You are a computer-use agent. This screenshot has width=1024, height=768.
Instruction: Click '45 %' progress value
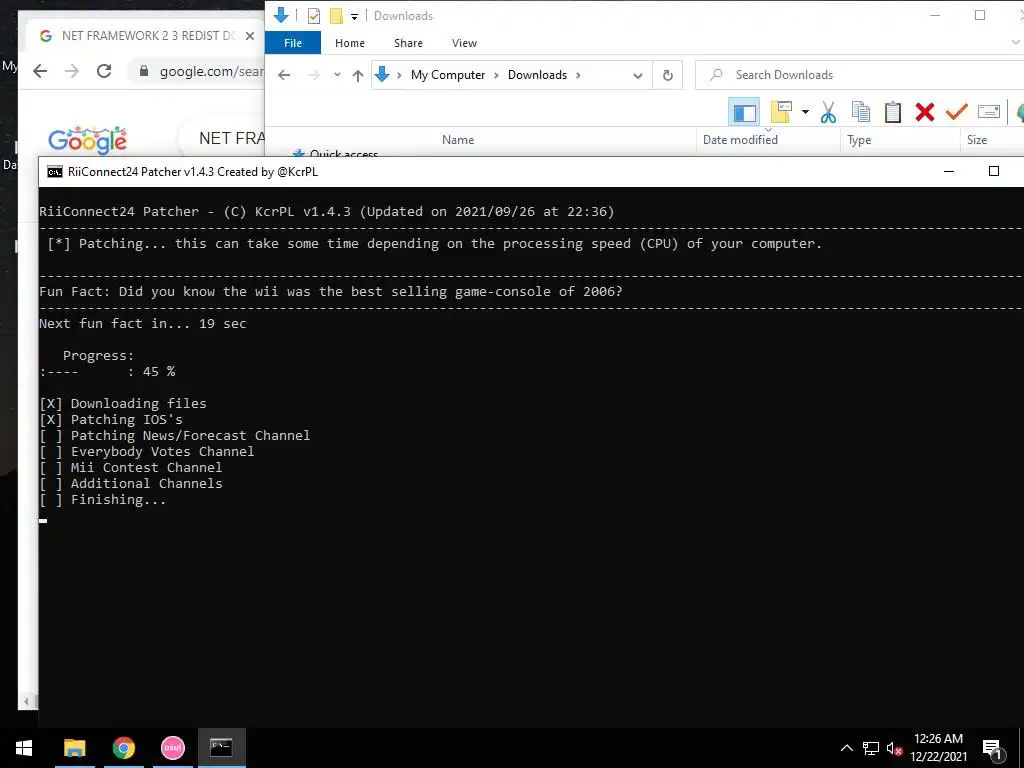pyautogui.click(x=159, y=372)
